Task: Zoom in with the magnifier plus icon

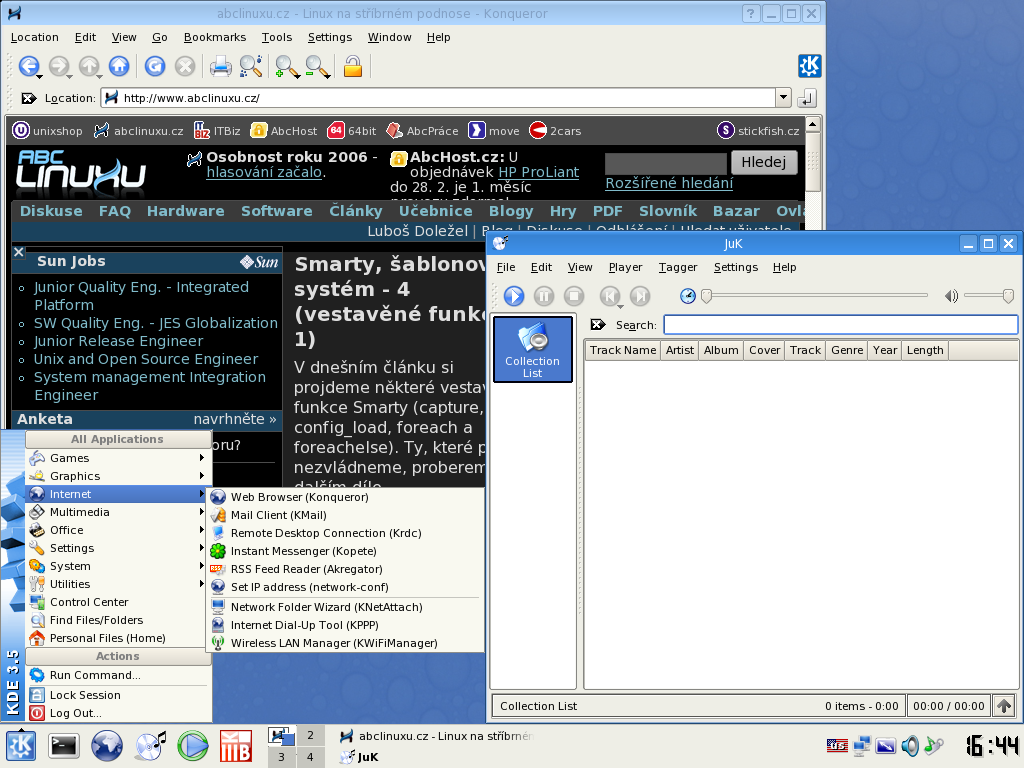Action: (x=287, y=67)
